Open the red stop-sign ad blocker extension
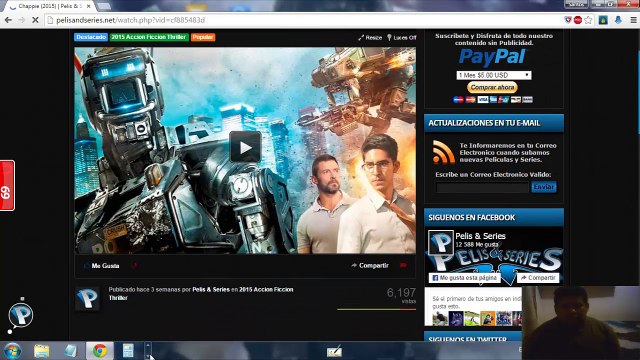Screen dimensions: 640x360 click(x=578, y=20)
